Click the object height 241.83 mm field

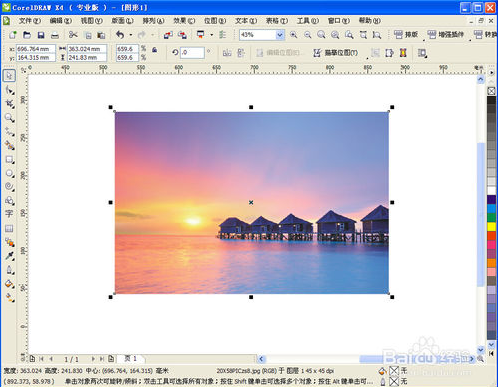coord(87,58)
